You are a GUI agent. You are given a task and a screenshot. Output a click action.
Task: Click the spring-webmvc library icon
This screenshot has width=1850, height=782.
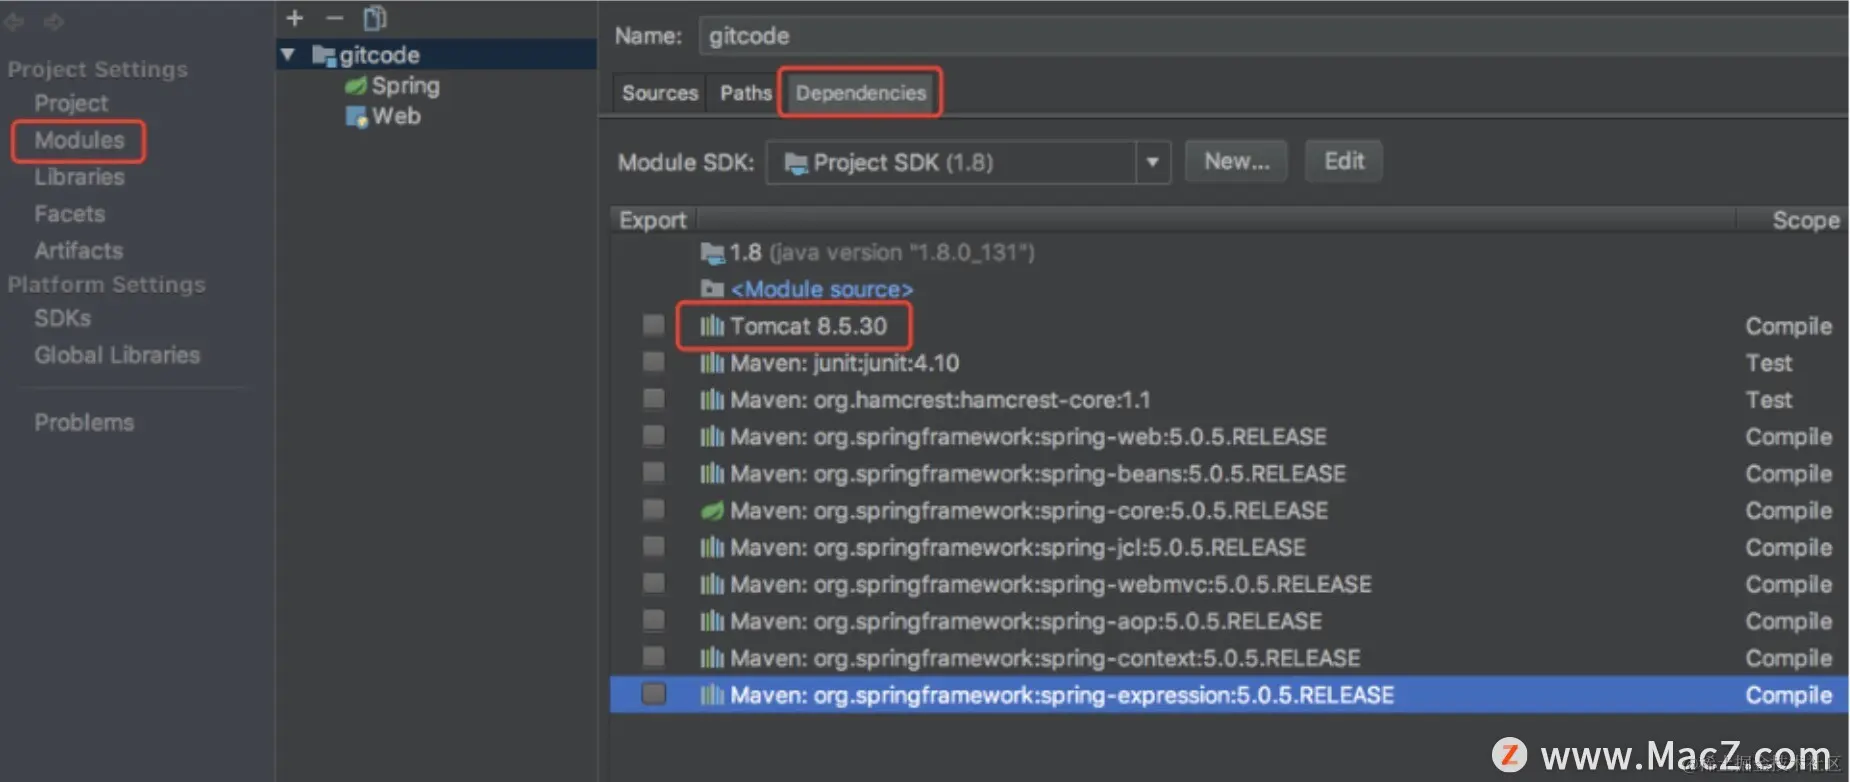712,584
